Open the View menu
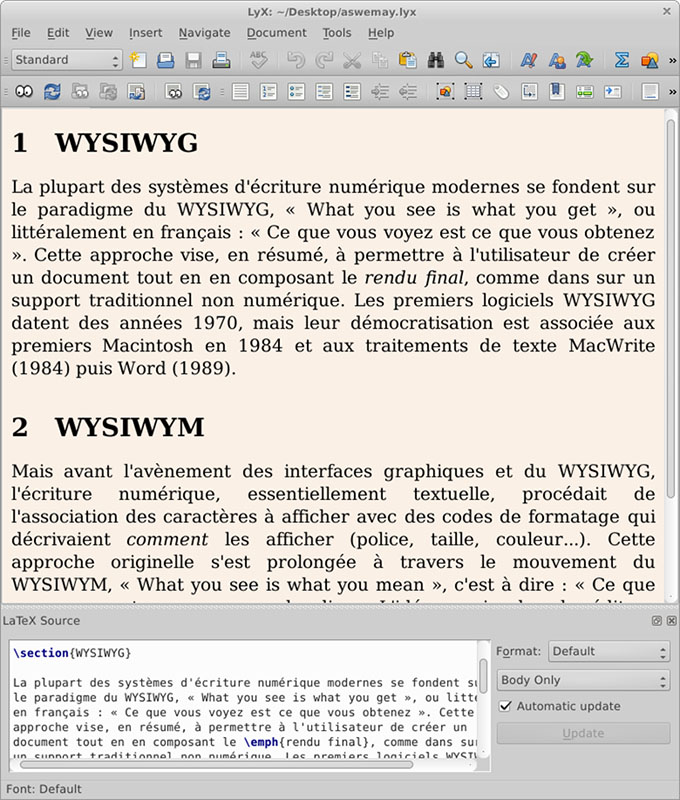Viewport: 680px width, 800px height. [x=99, y=33]
